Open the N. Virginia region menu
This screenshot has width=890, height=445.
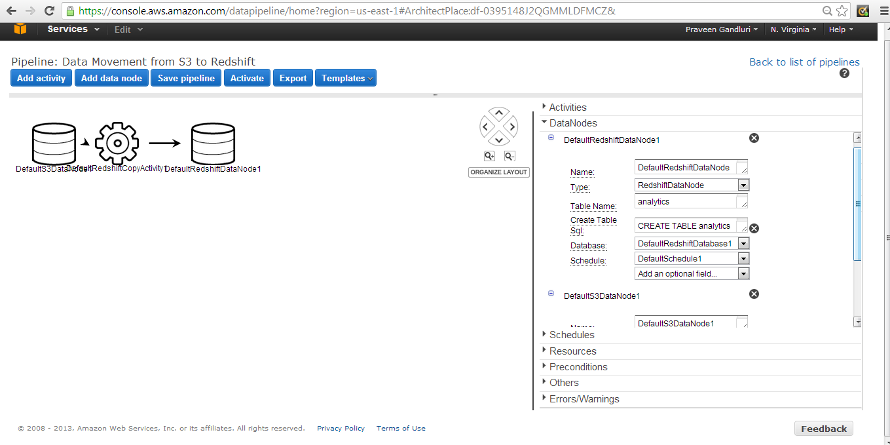794,30
